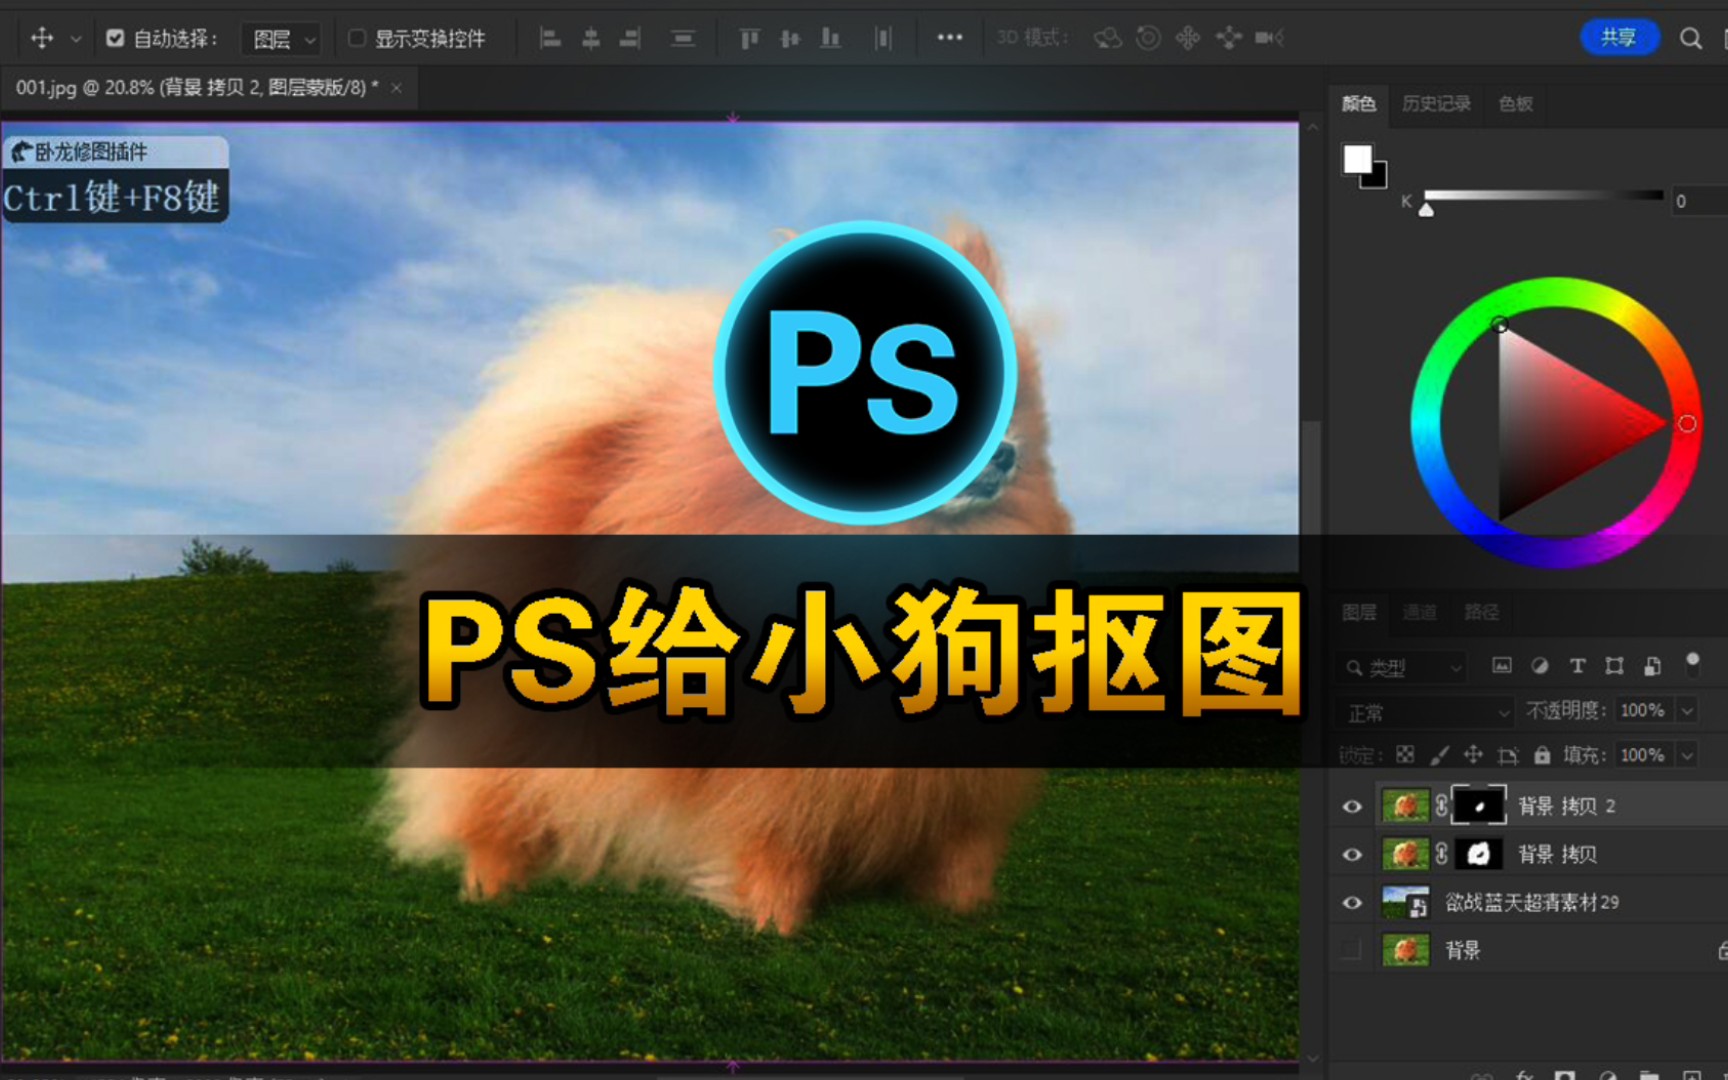Viewport: 1728px width, 1080px height.
Task: Filter layers by type (T) icon
Action: click(x=1577, y=665)
